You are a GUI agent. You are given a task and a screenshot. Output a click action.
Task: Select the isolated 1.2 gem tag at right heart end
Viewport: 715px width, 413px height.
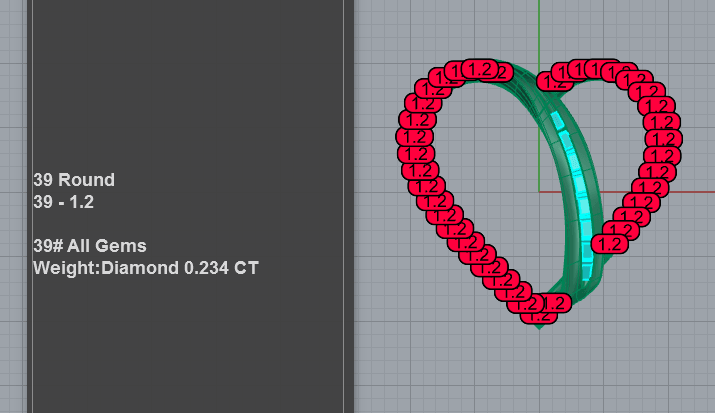tap(610, 244)
